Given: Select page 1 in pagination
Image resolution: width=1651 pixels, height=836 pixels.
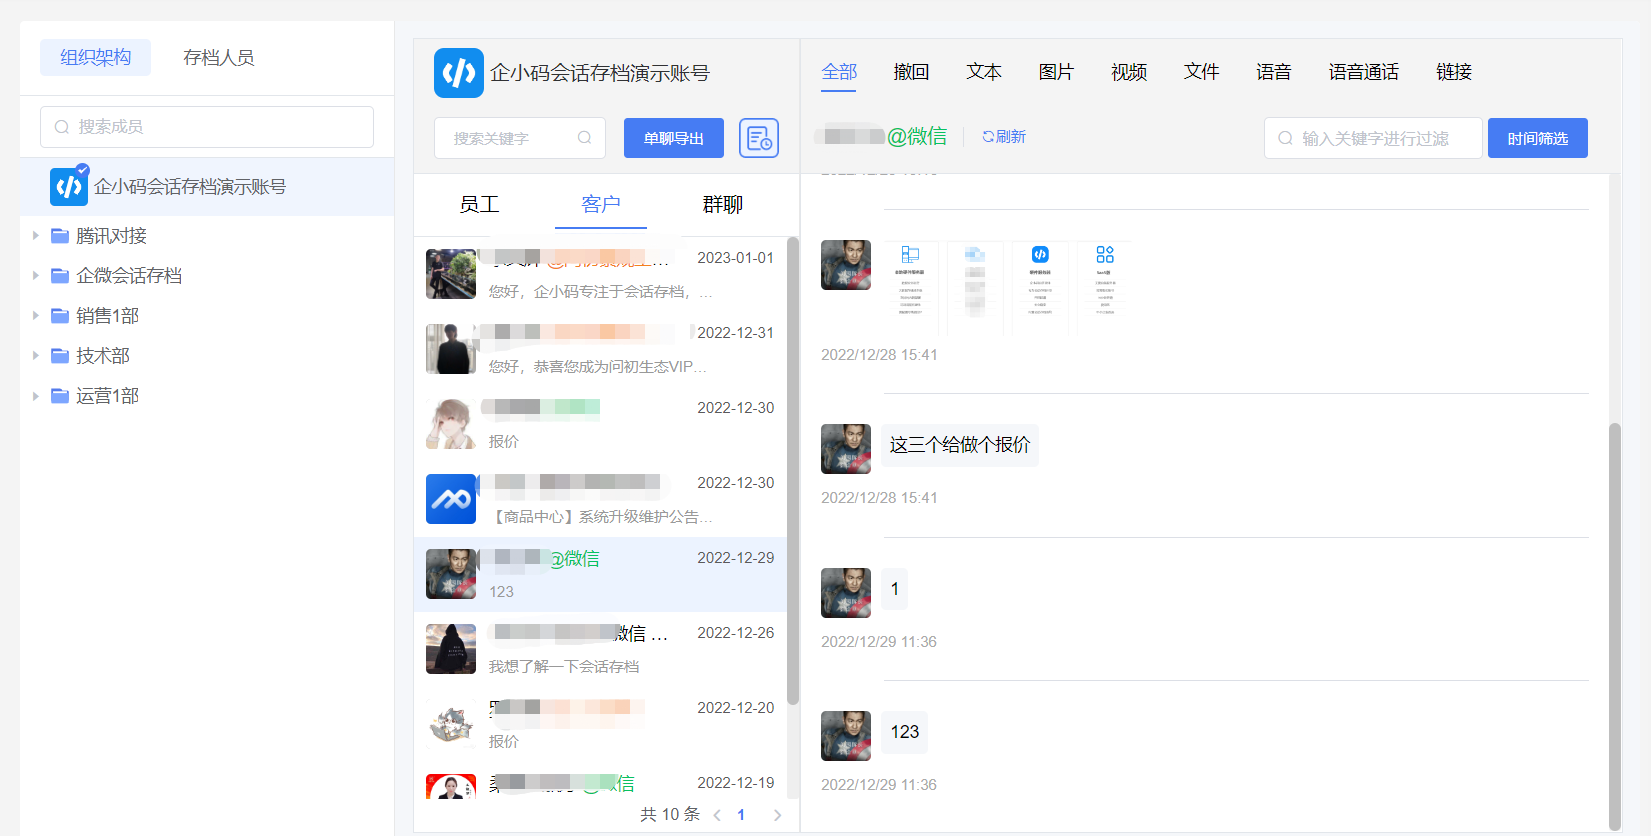Looking at the screenshot, I should pos(741,815).
